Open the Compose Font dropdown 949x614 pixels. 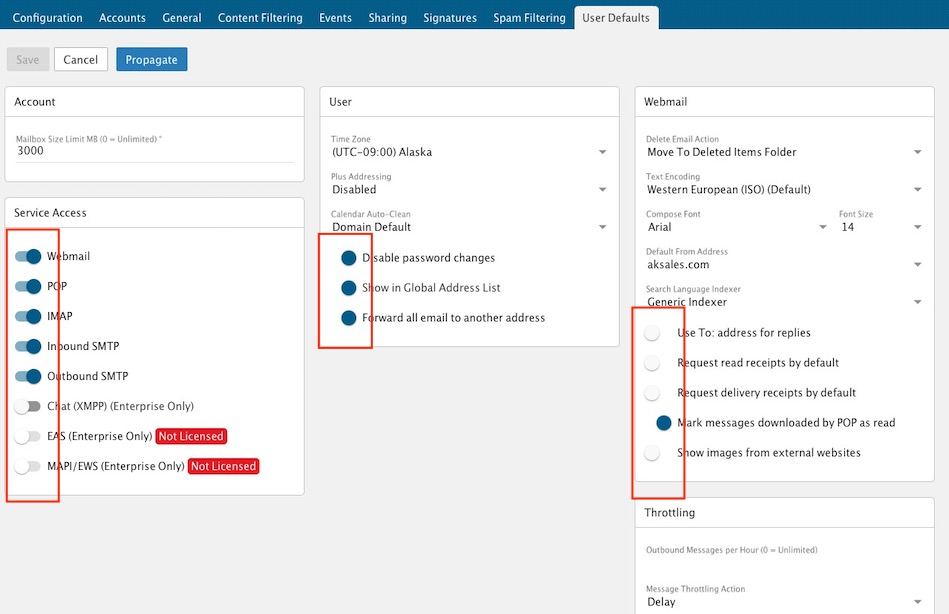pyautogui.click(x=737, y=227)
